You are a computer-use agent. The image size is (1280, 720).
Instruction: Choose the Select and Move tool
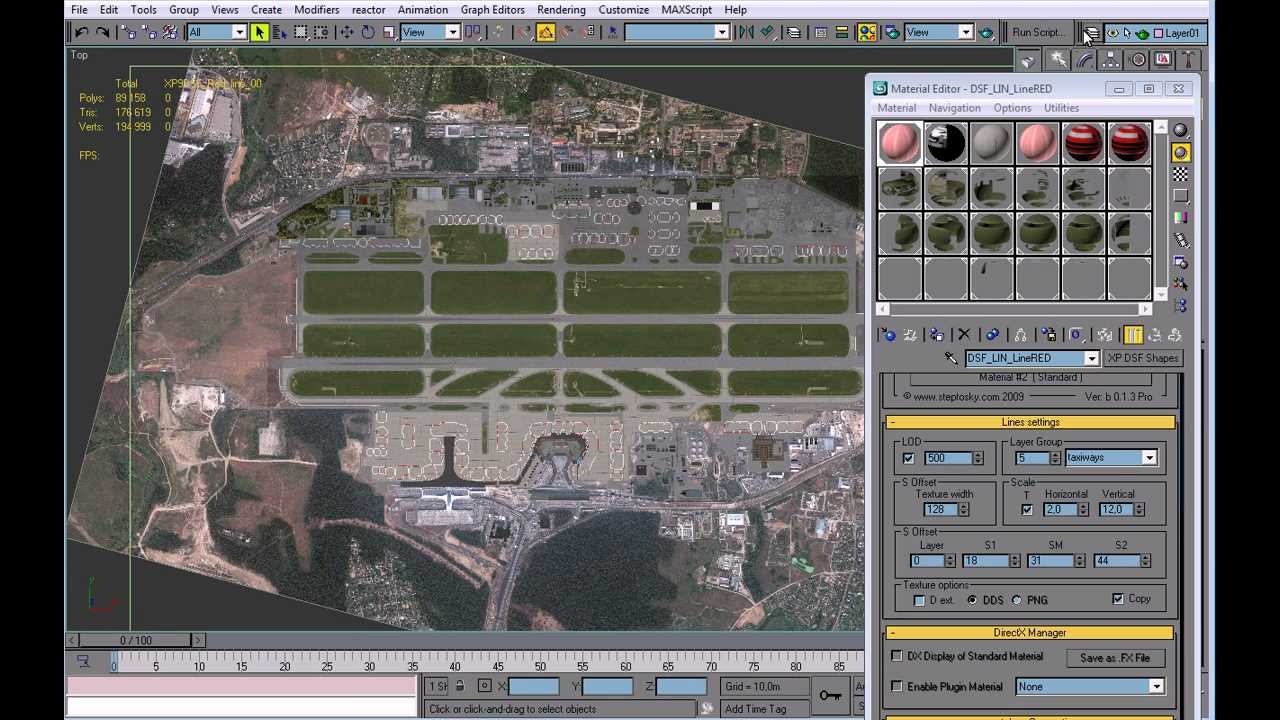346,33
